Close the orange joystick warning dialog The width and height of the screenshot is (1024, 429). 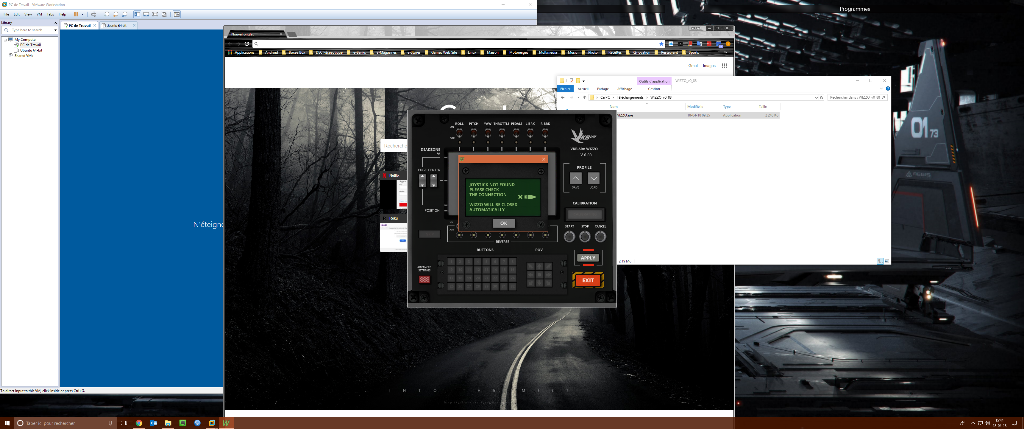[543, 159]
